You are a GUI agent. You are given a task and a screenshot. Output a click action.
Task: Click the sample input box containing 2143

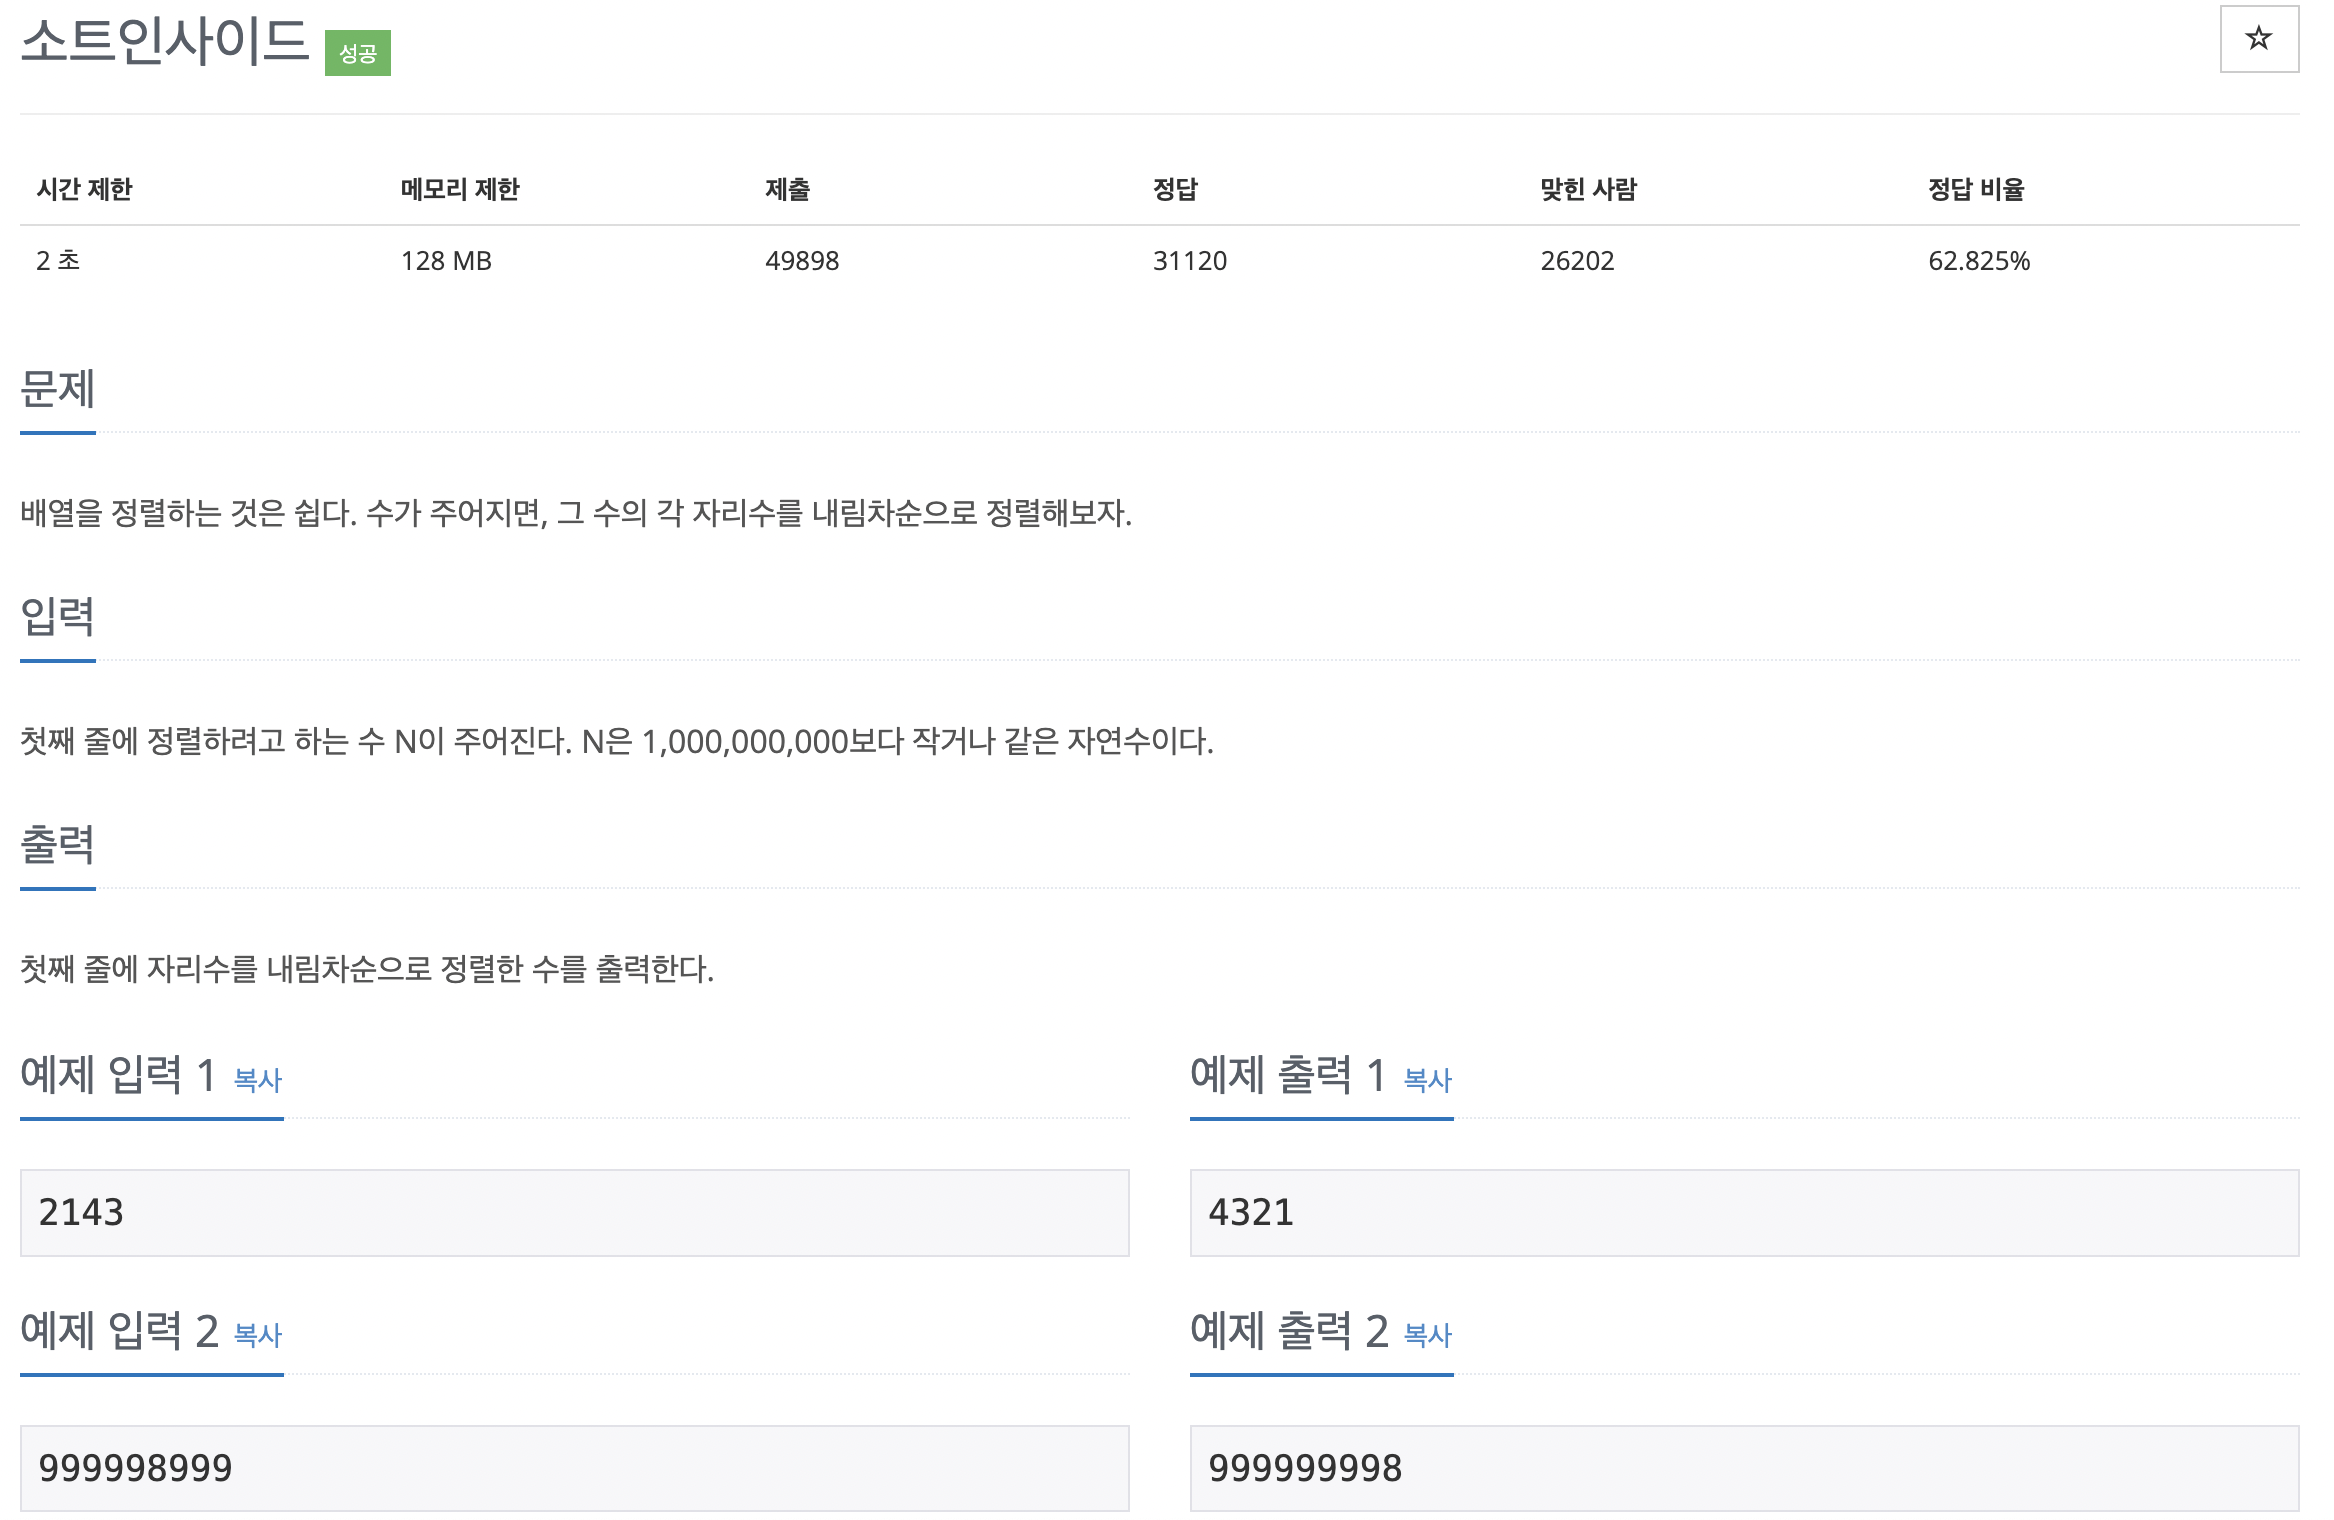coord(574,1212)
